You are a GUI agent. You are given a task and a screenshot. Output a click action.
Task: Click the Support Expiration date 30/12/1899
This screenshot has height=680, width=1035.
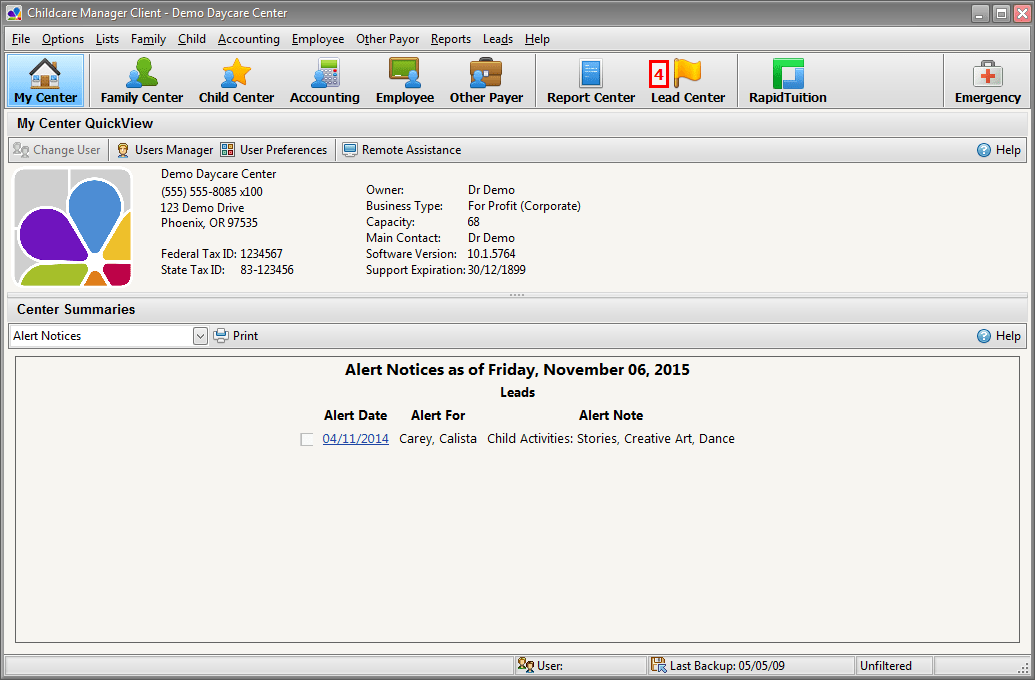[496, 270]
